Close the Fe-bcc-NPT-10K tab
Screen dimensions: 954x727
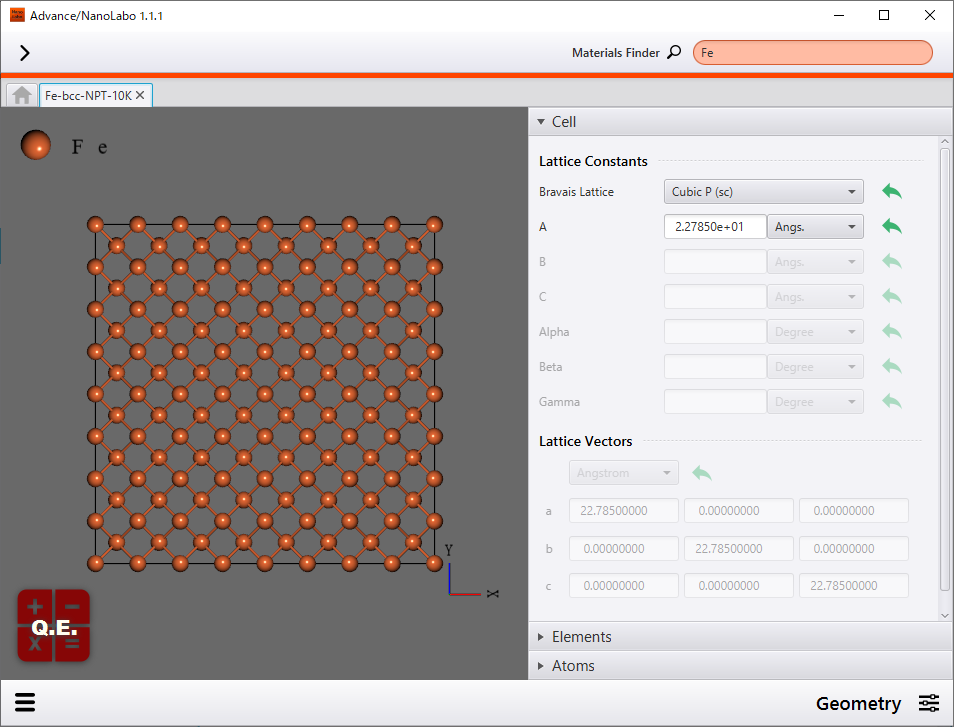(140, 96)
